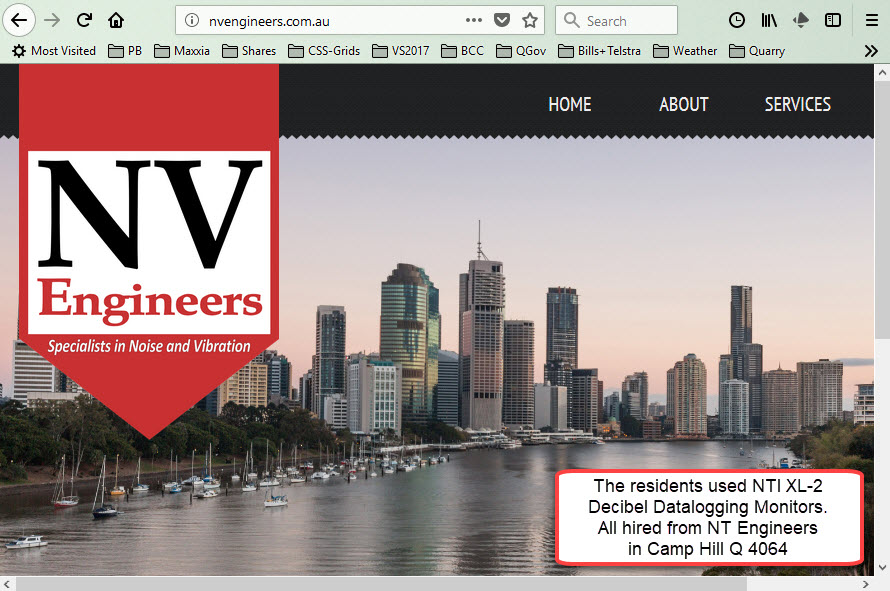
Task: Open the SERVICES page in site navigation
Action: click(x=797, y=104)
